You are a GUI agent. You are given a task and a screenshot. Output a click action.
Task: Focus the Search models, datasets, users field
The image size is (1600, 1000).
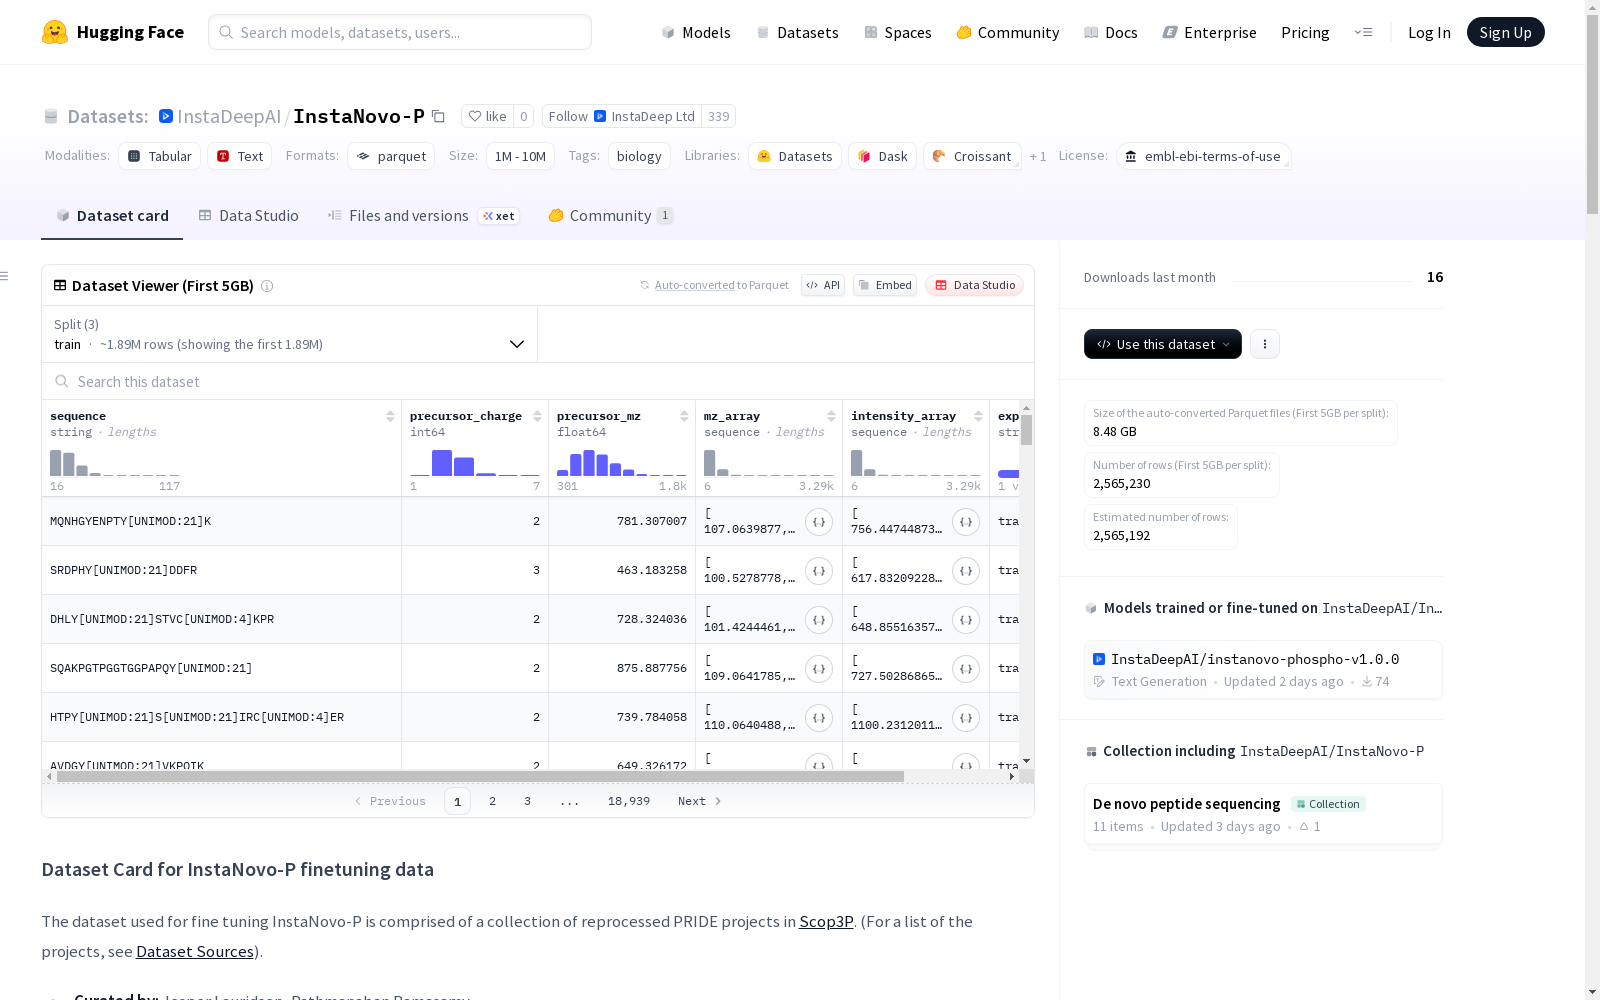pyautogui.click(x=400, y=32)
